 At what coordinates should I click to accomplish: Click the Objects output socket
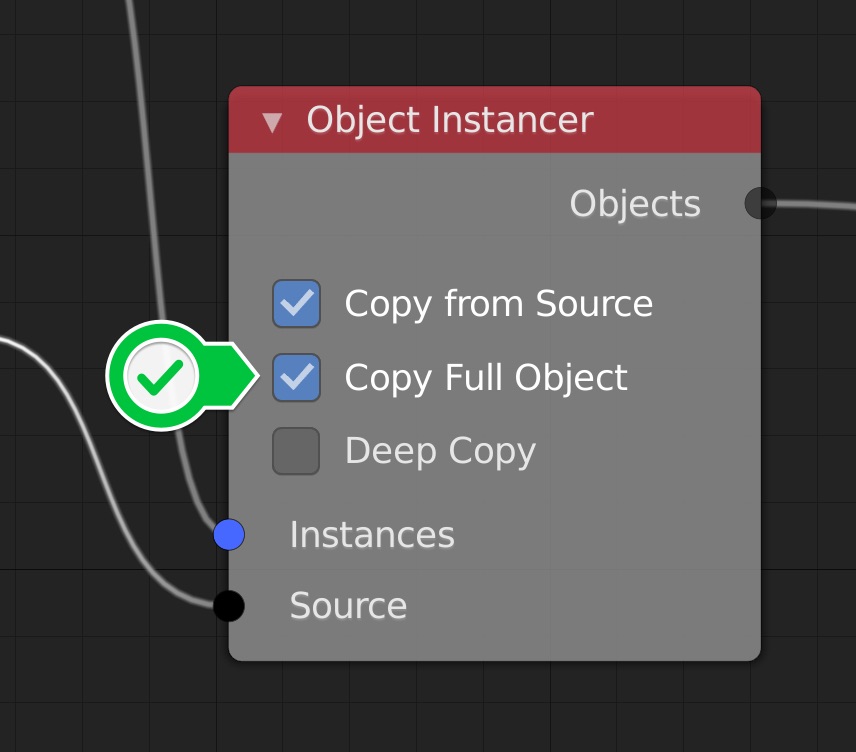pyautogui.click(x=760, y=203)
